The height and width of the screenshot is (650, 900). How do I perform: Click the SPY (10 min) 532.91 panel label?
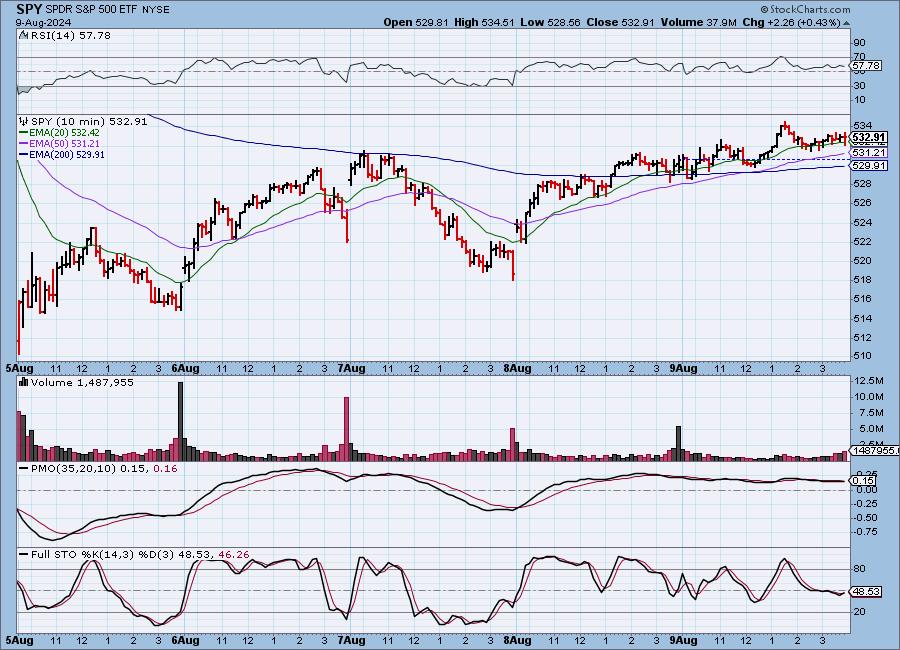tap(89, 121)
